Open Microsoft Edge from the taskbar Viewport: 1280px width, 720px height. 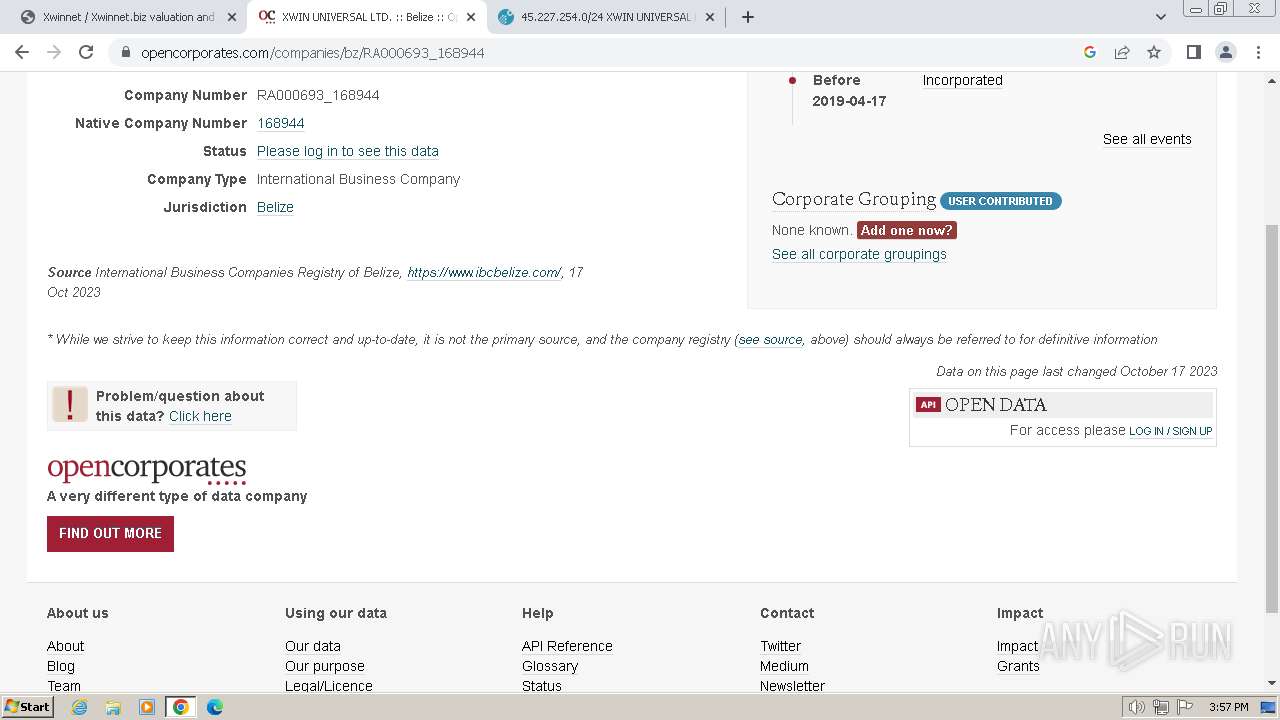point(215,707)
